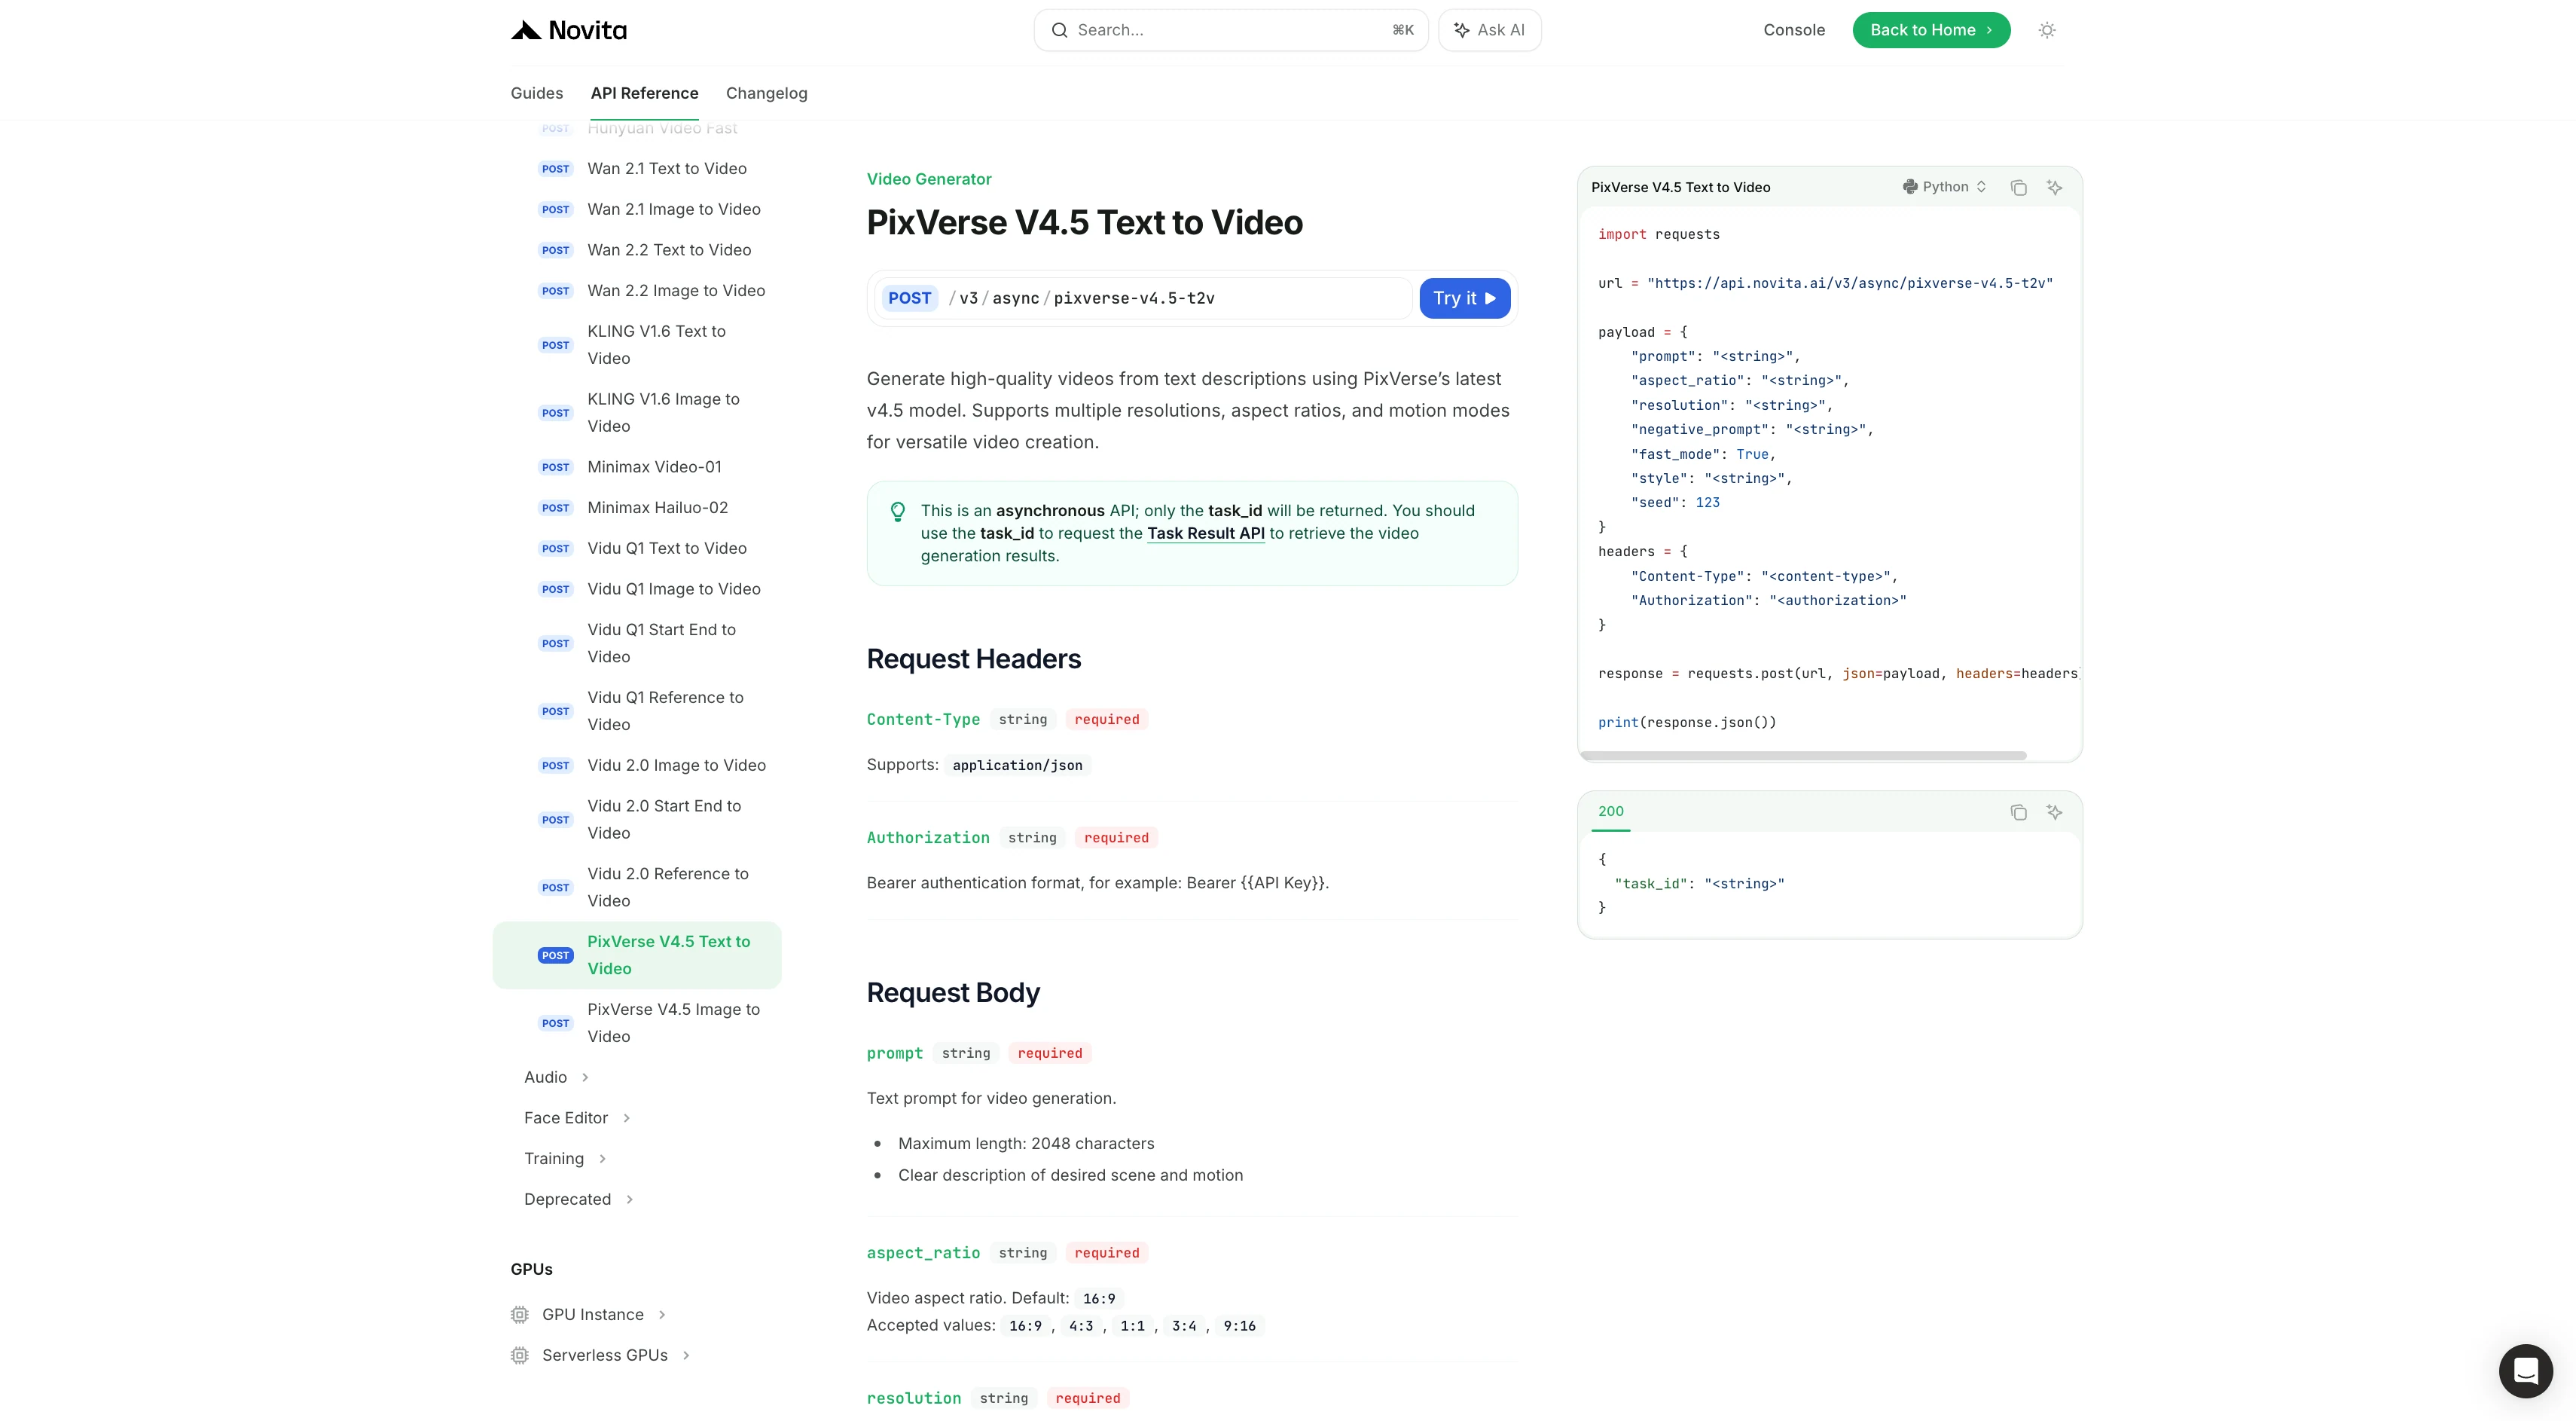Click the code sample horizontal scrollbar
The image size is (2576, 1421).
tap(1803, 756)
